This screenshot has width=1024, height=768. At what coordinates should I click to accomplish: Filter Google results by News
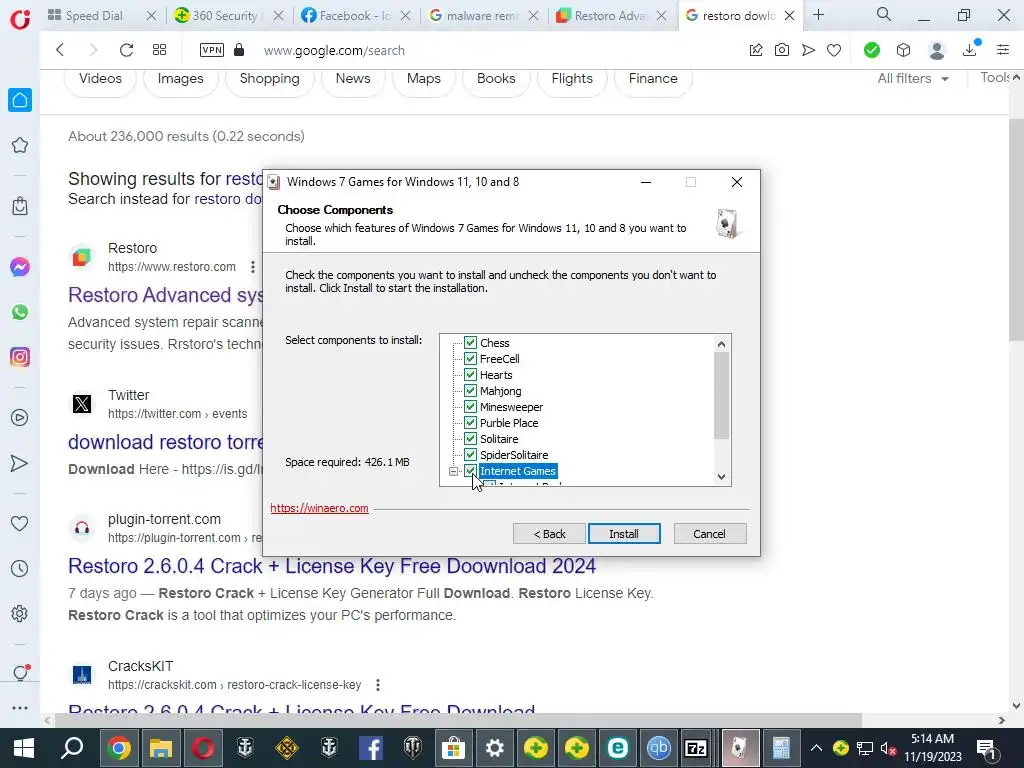[x=353, y=79]
